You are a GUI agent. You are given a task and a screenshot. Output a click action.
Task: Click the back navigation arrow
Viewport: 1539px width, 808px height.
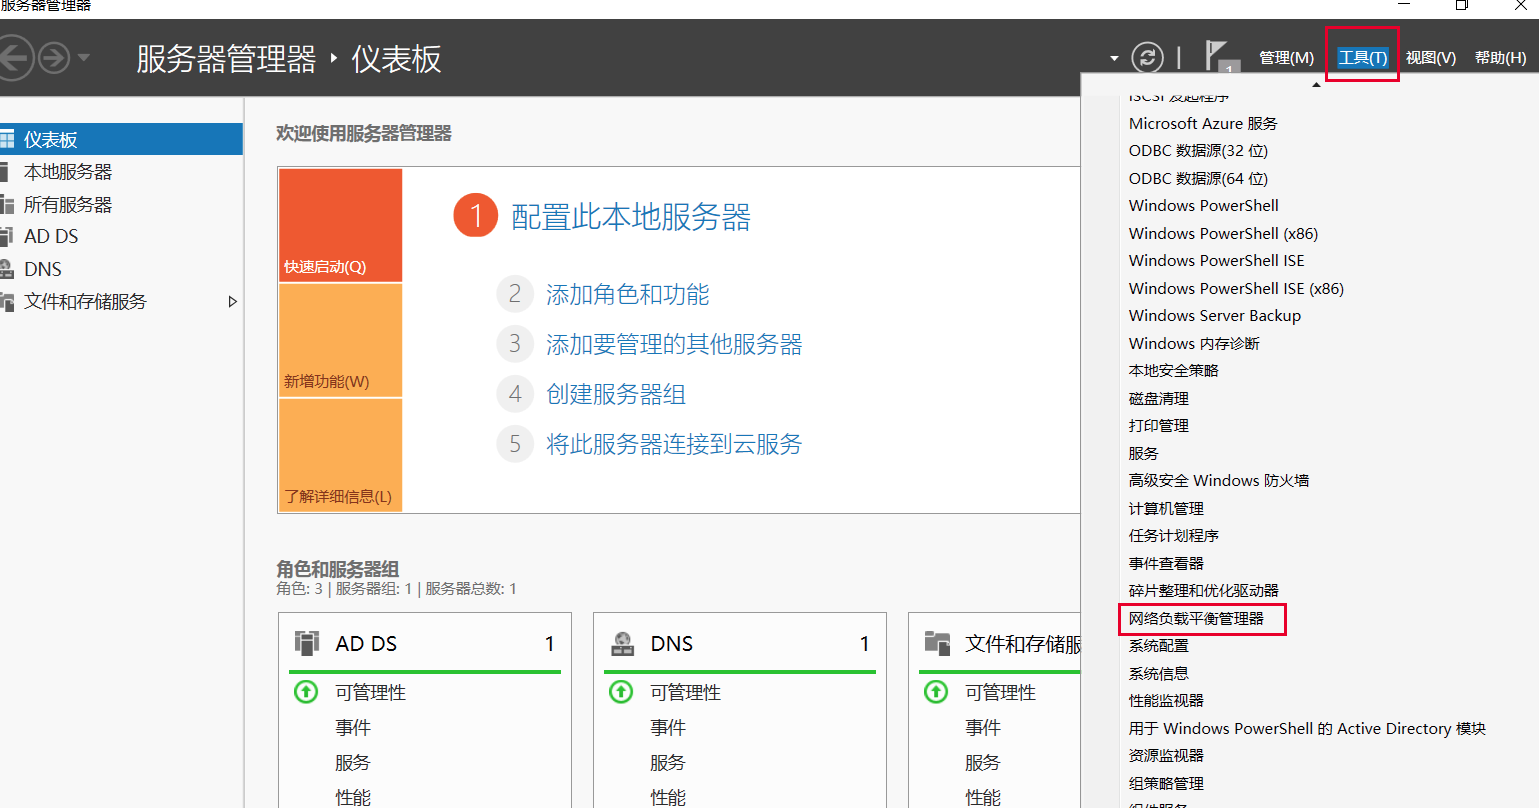pos(12,58)
